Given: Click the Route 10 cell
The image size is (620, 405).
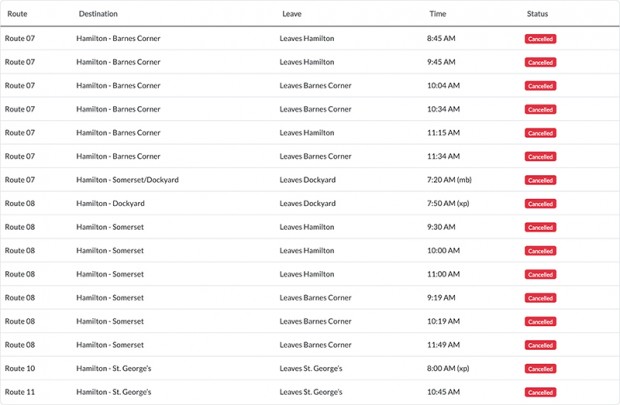Looking at the screenshot, I should 20,368.
